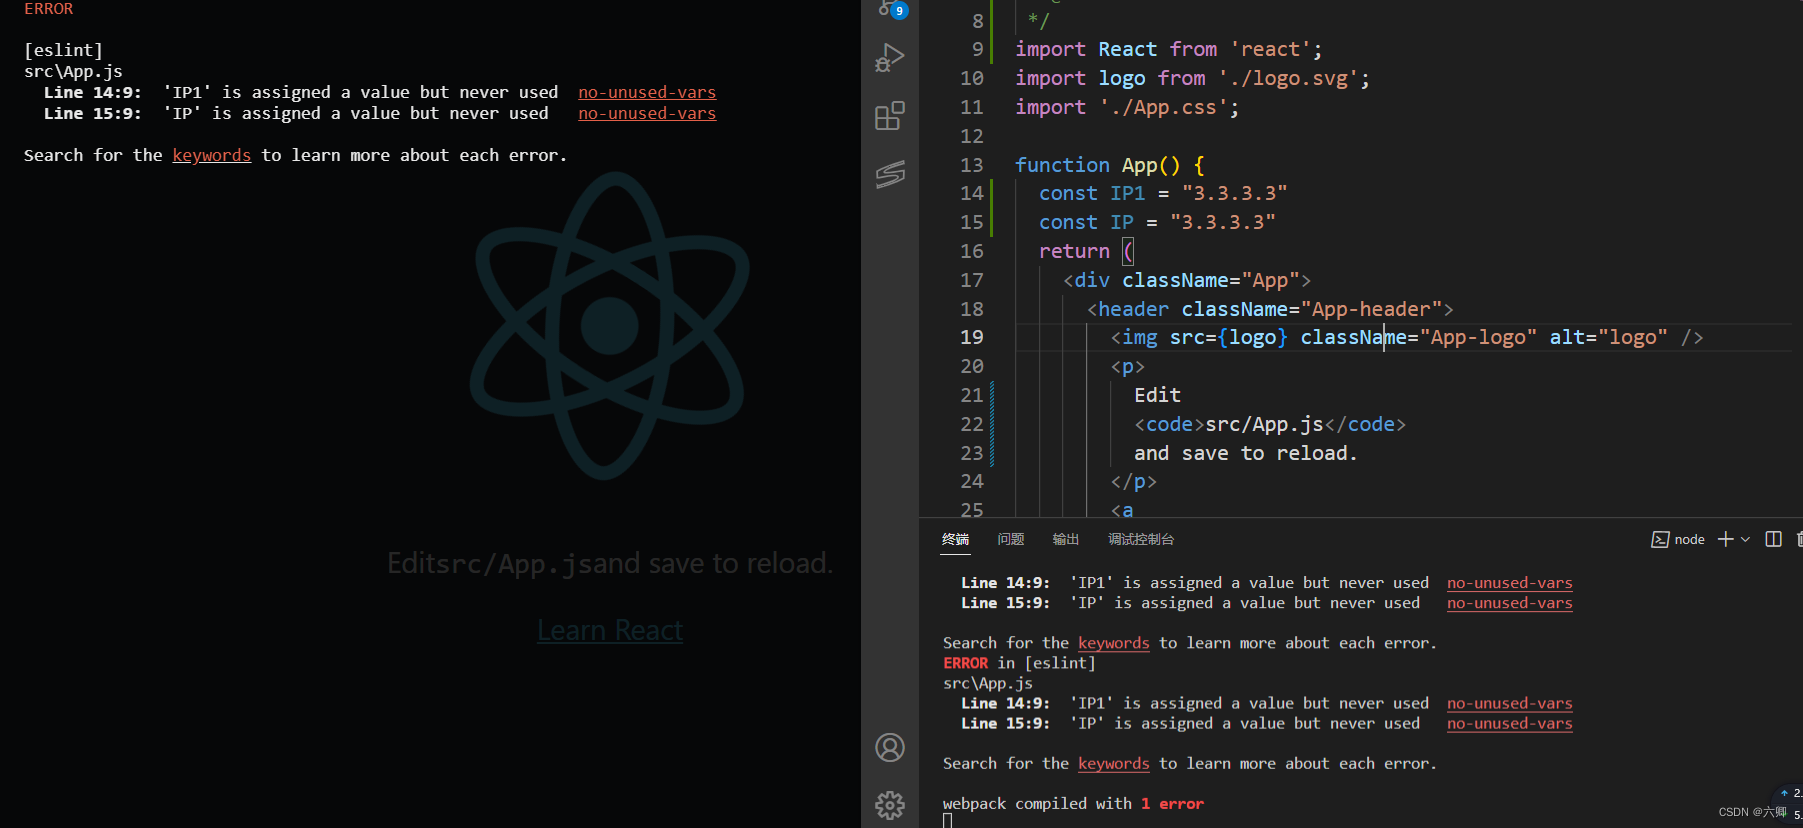Open Source Control view with badge 9
This screenshot has width=1803, height=828.
pos(891,9)
